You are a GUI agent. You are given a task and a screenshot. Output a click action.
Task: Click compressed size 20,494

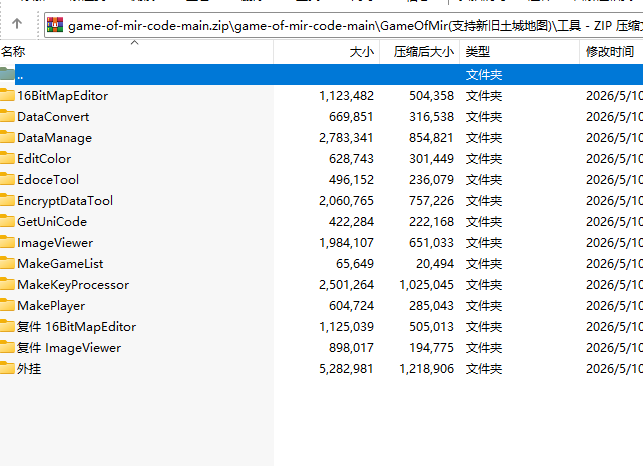point(435,264)
